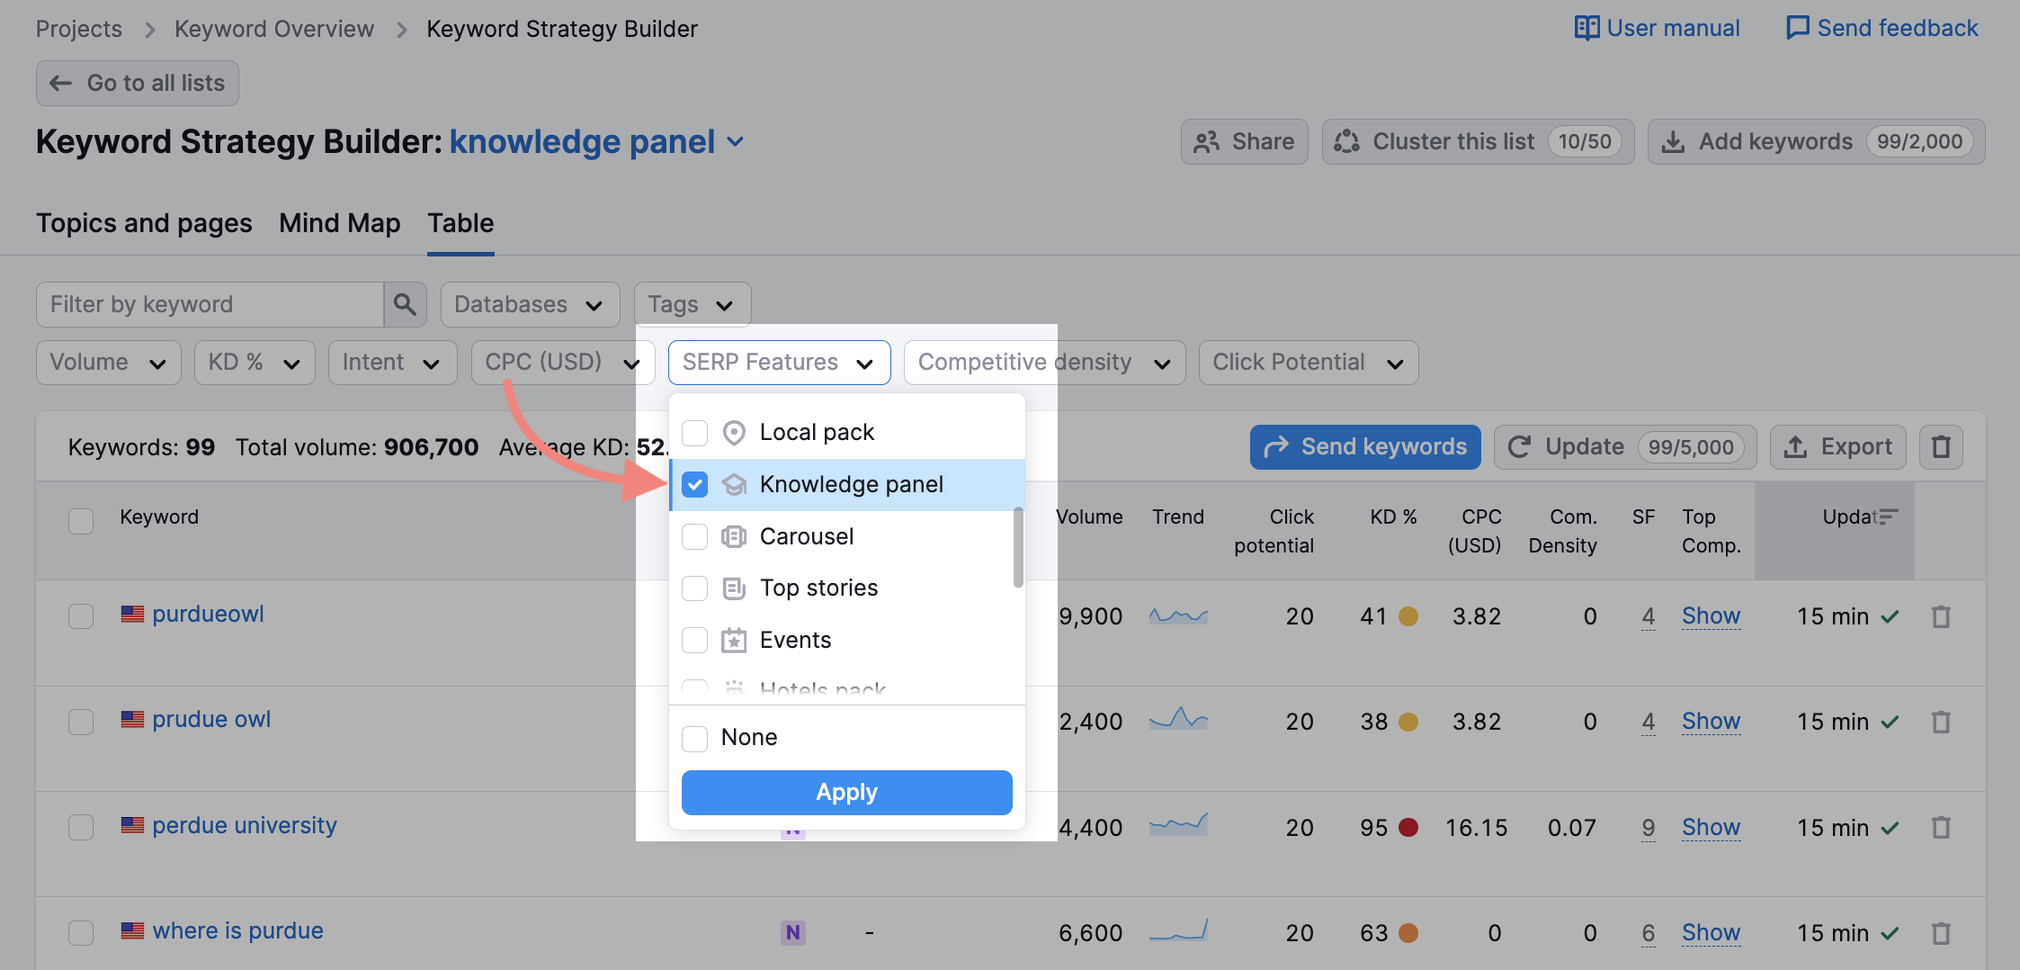Tick the None checkbox
The width and height of the screenshot is (2020, 970).
[x=695, y=738]
